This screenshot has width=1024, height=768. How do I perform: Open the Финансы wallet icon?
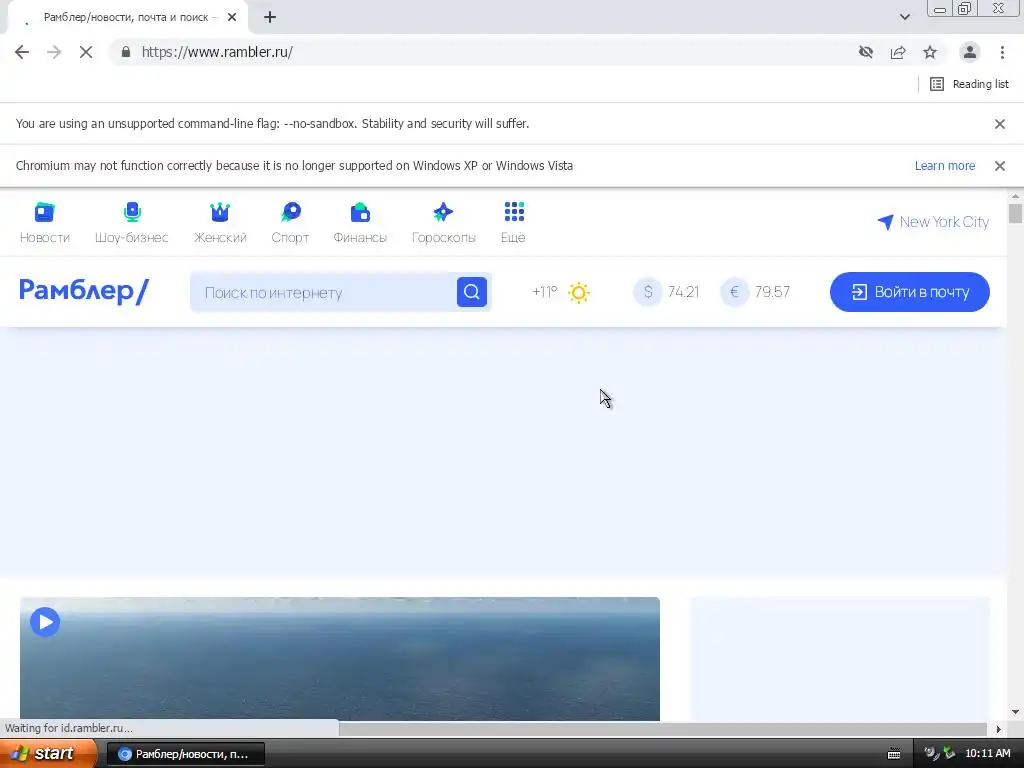point(360,212)
